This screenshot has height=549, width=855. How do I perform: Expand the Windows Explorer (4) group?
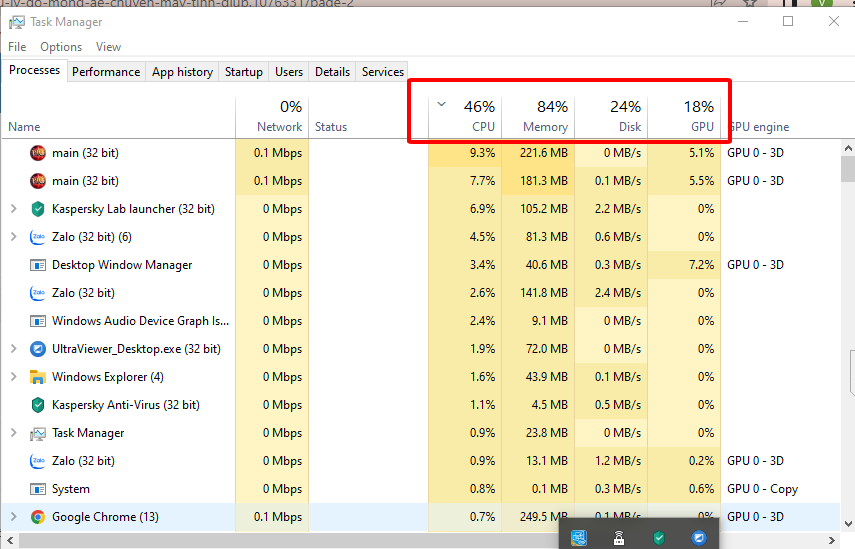[13, 377]
